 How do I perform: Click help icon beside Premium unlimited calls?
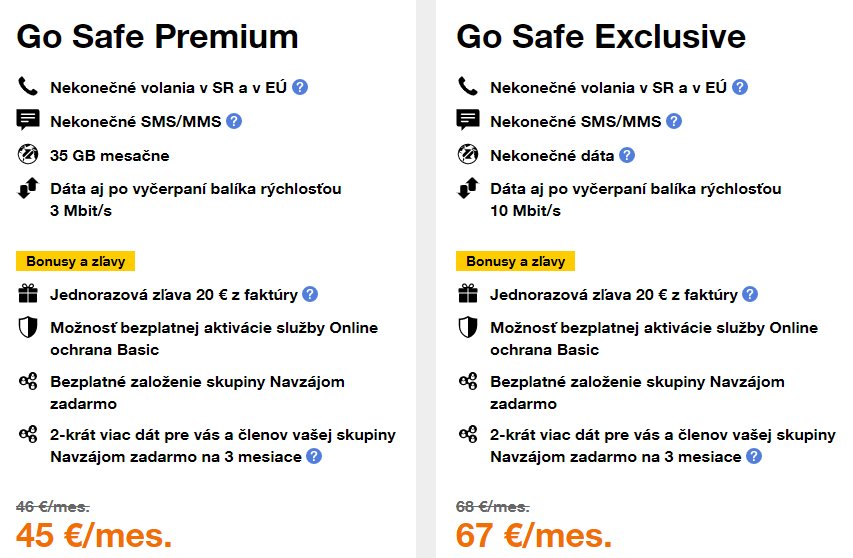300,87
